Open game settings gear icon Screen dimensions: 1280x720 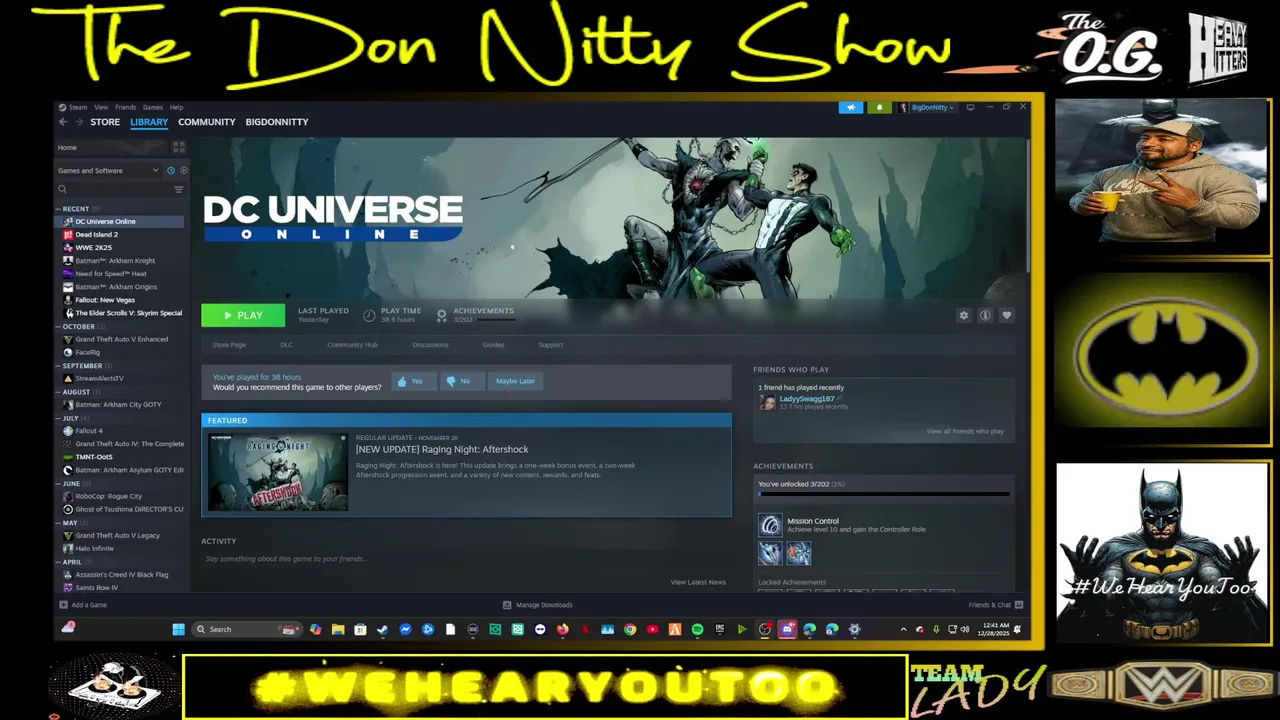coord(964,315)
